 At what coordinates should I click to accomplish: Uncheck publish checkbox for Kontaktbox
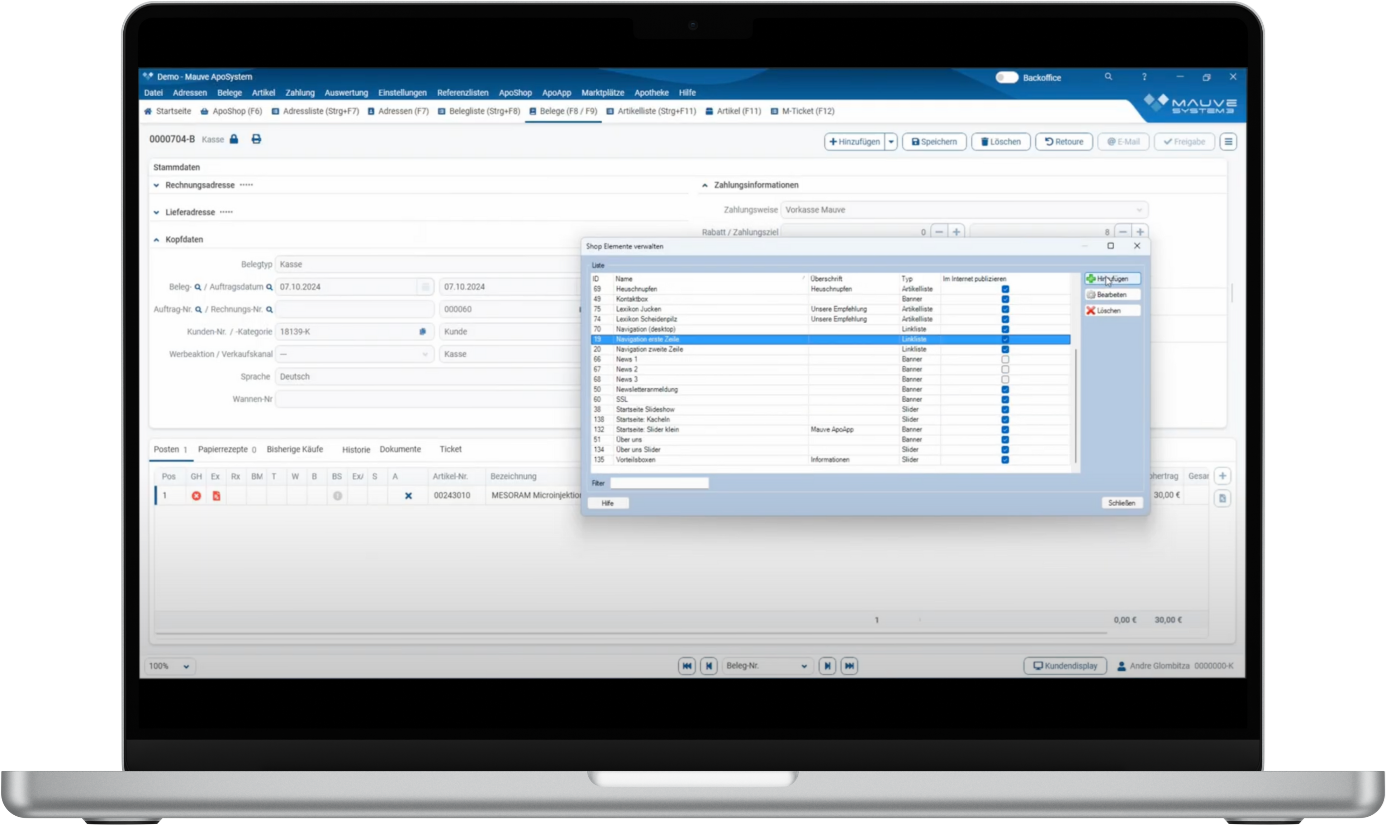pos(1005,299)
